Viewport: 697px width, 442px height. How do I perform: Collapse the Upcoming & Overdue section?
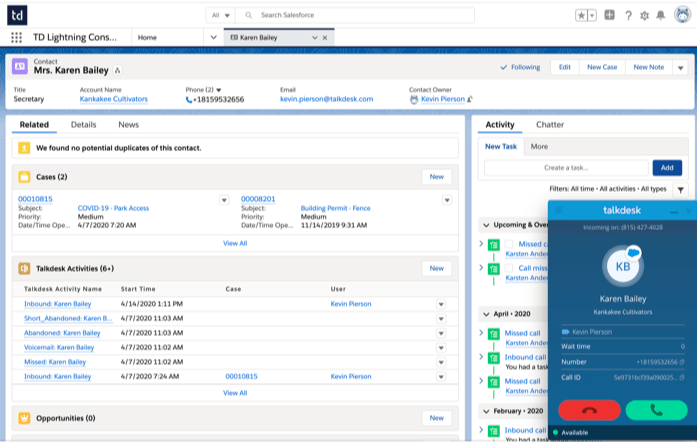coord(486,225)
